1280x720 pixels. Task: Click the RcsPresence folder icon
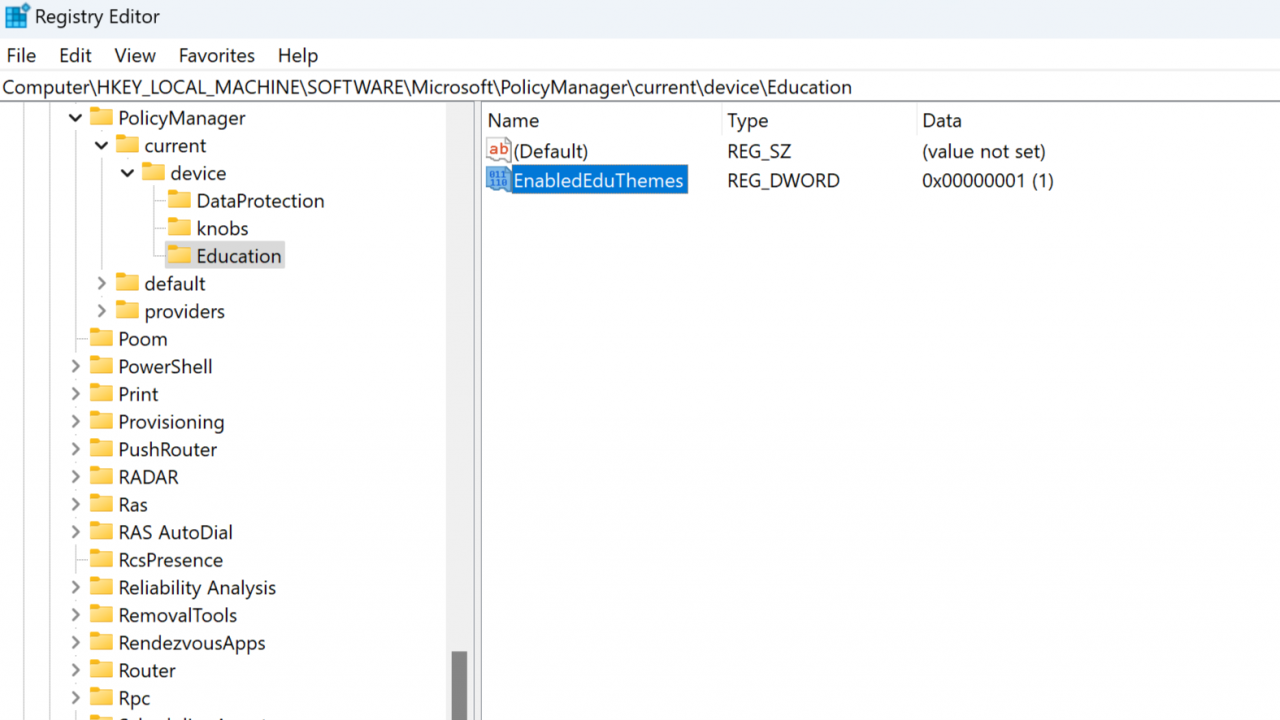[101, 559]
